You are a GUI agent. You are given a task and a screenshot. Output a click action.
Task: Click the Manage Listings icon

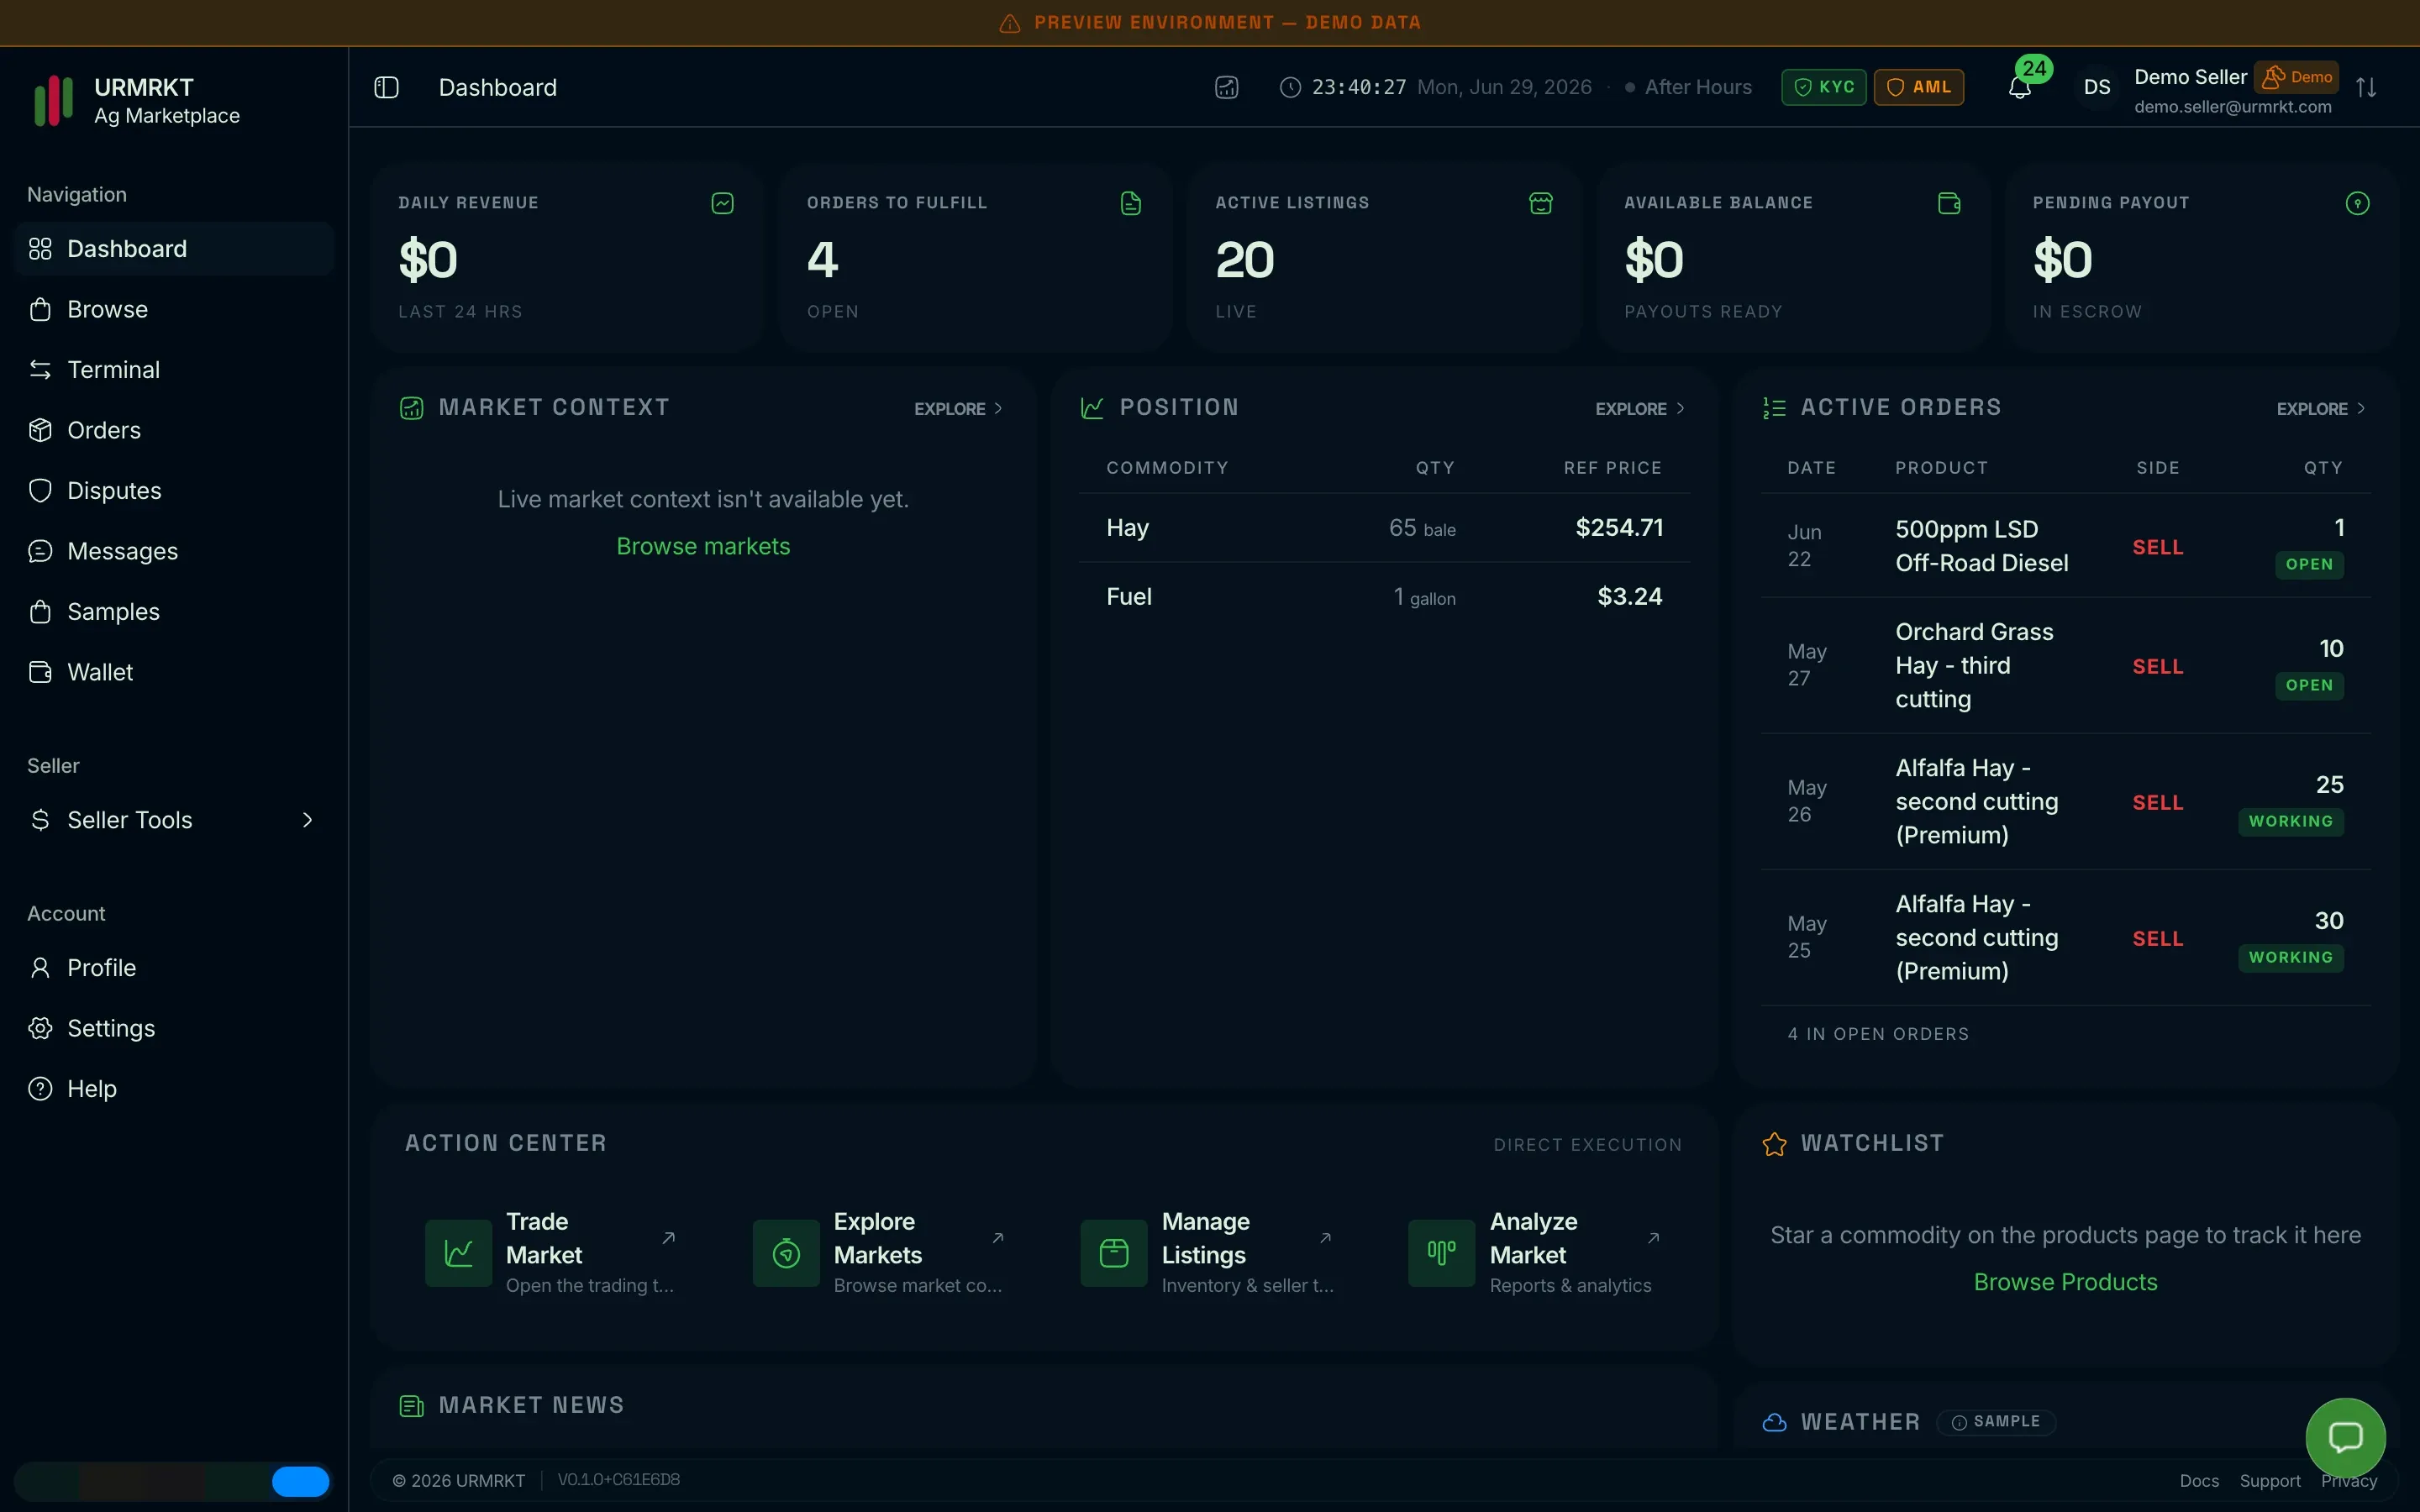click(1114, 1252)
